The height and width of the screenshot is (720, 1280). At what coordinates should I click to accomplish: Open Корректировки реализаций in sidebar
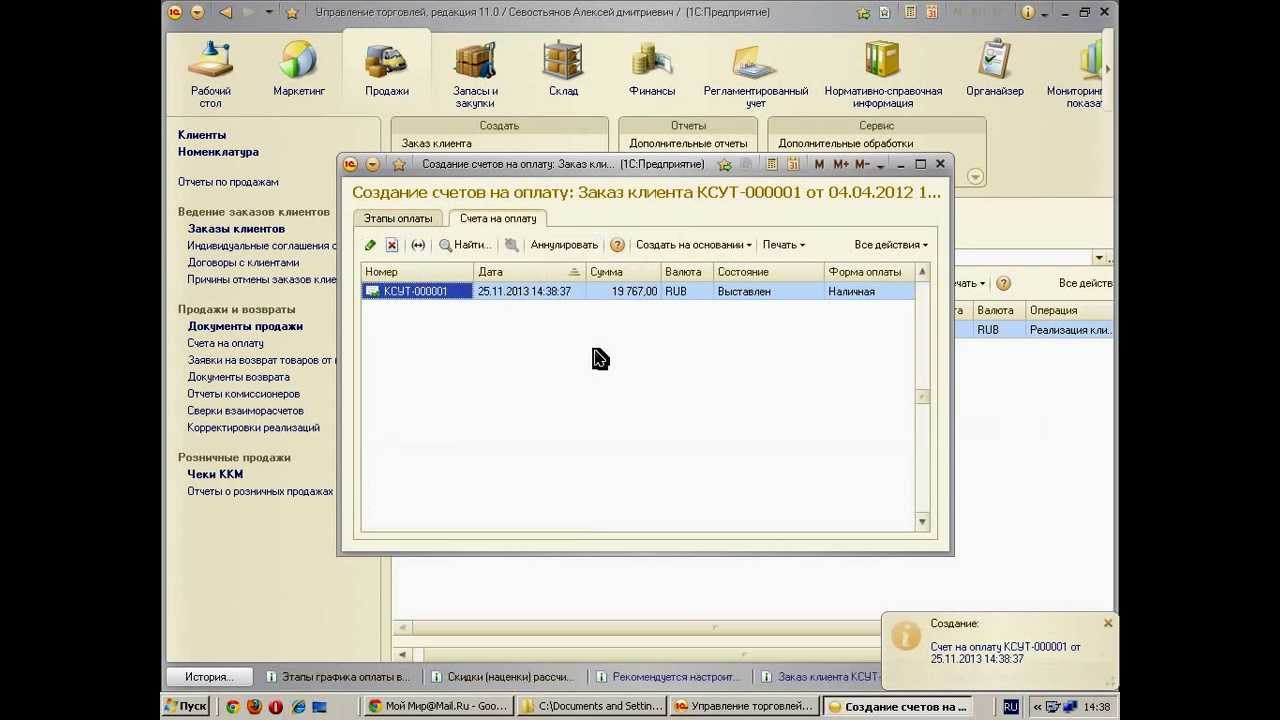click(253, 428)
